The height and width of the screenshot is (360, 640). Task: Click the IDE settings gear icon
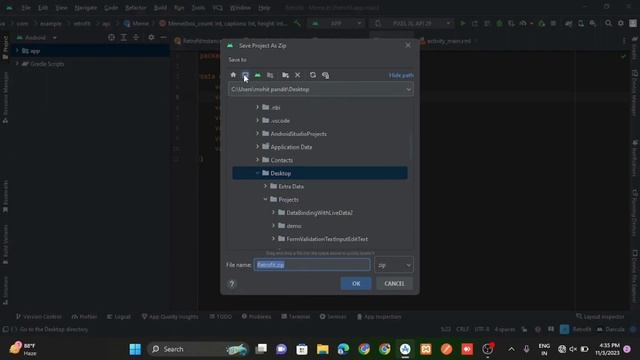click(x=620, y=24)
